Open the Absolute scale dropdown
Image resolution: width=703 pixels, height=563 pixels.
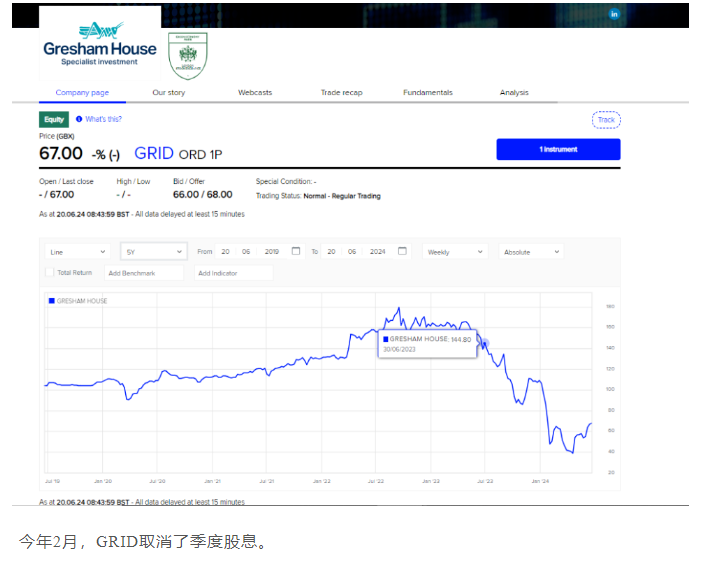(x=531, y=252)
